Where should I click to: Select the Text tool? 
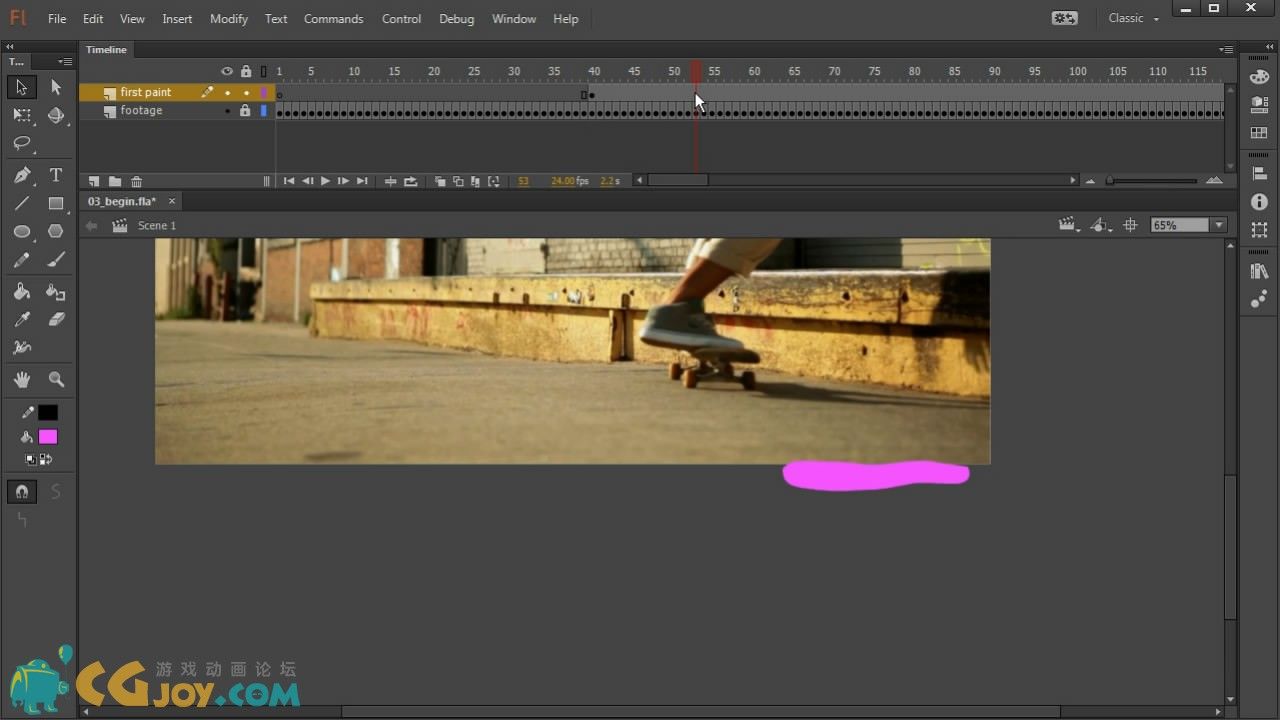tap(56, 175)
